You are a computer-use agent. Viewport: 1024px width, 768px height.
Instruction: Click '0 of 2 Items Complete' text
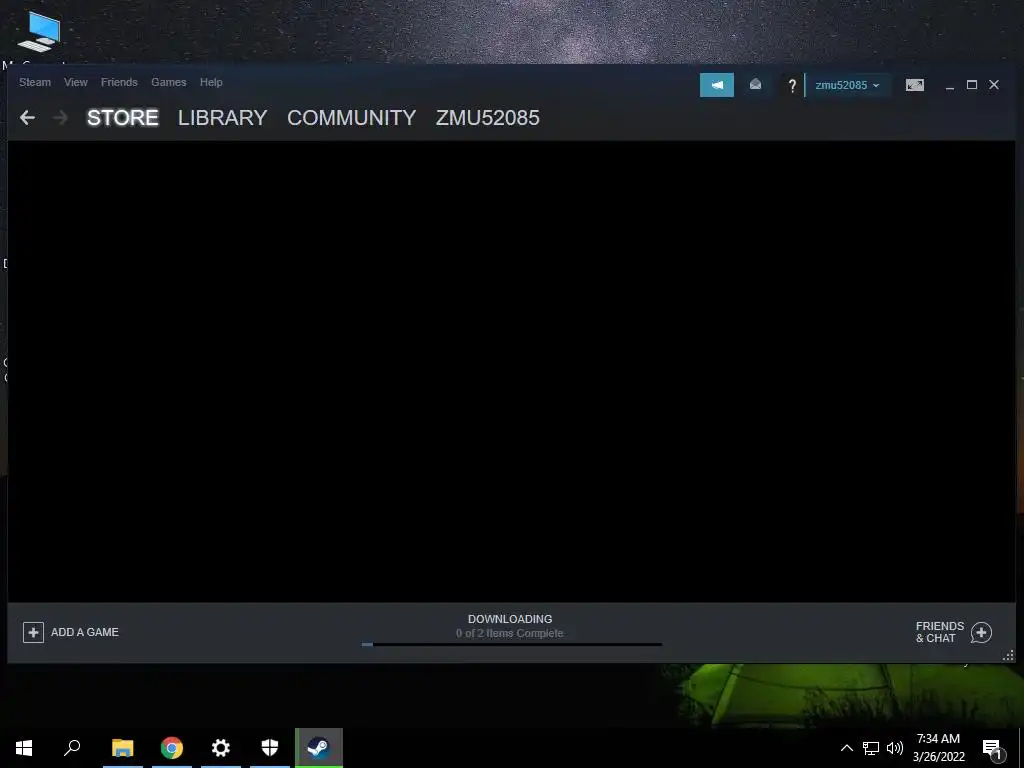(x=510, y=633)
